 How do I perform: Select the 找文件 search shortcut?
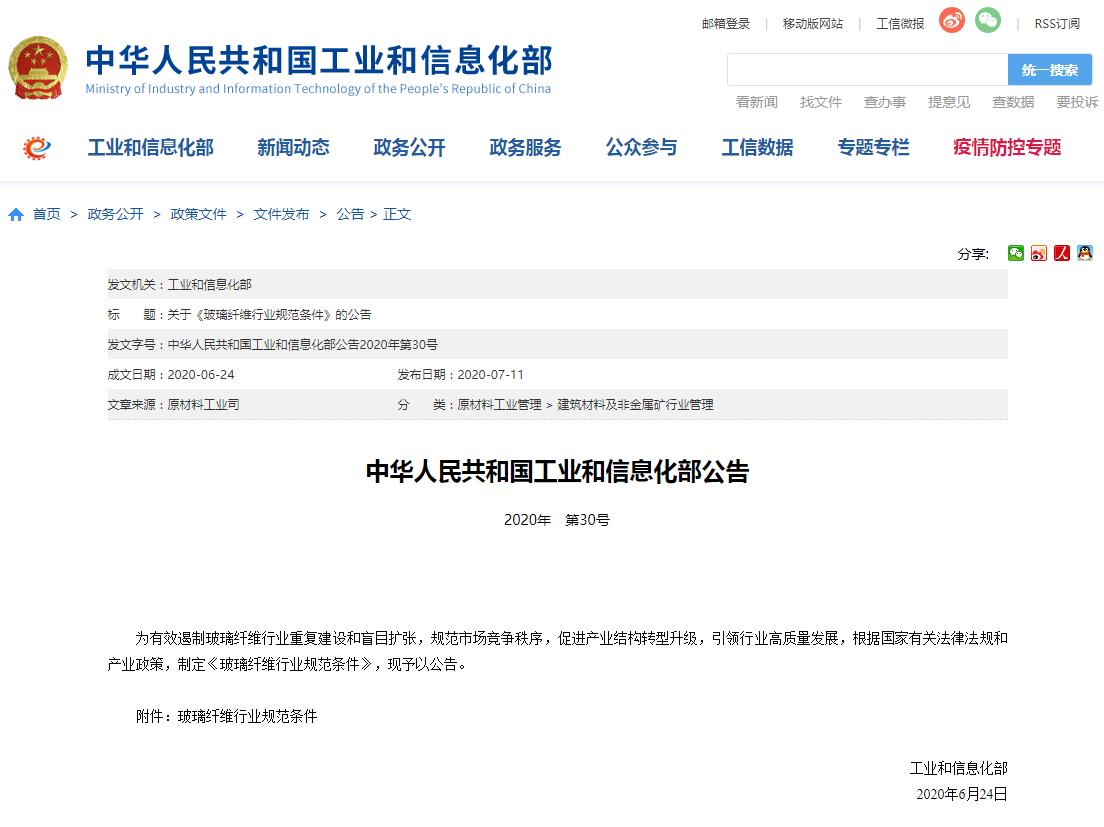pos(821,102)
